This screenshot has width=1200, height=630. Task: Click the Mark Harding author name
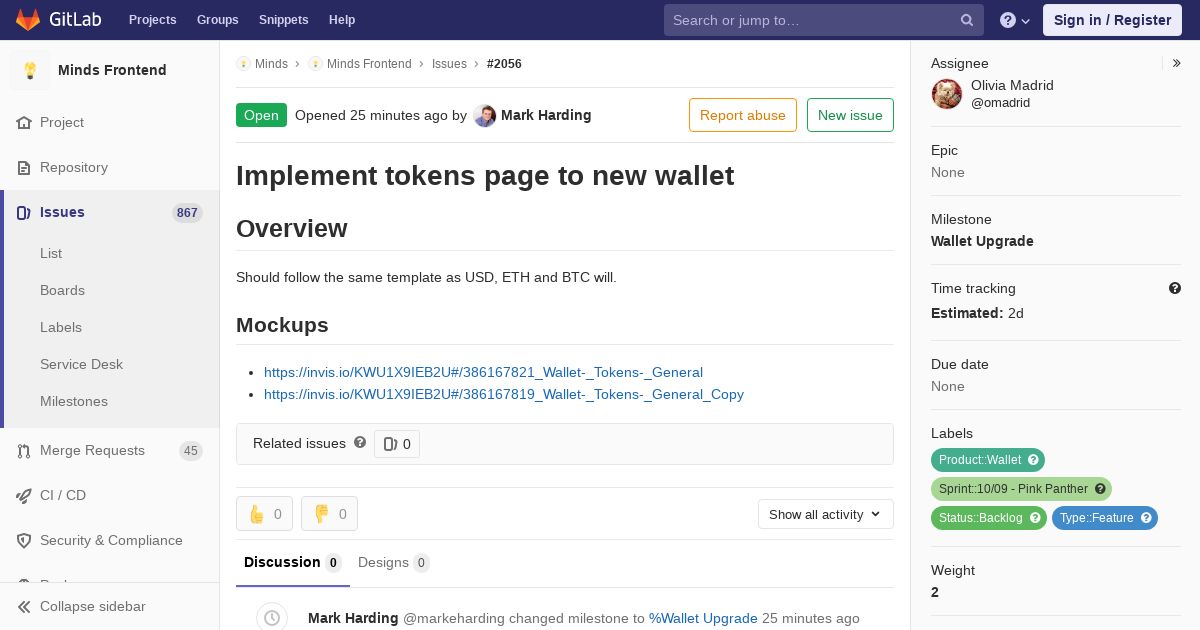(x=546, y=115)
